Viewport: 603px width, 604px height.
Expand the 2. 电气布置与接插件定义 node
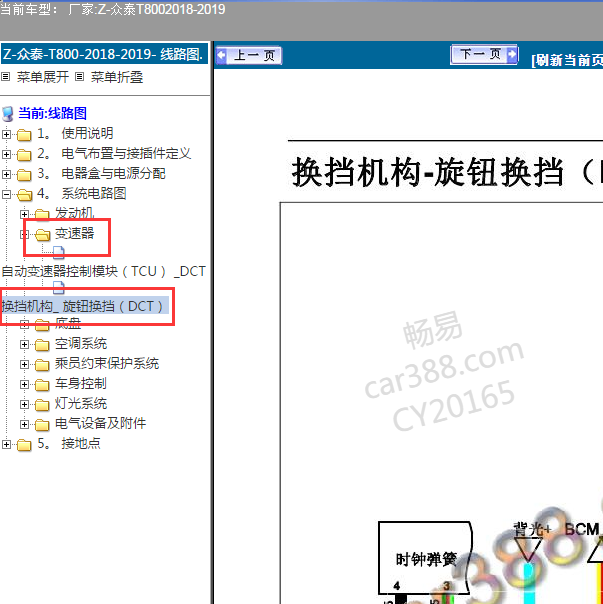pos(6,154)
